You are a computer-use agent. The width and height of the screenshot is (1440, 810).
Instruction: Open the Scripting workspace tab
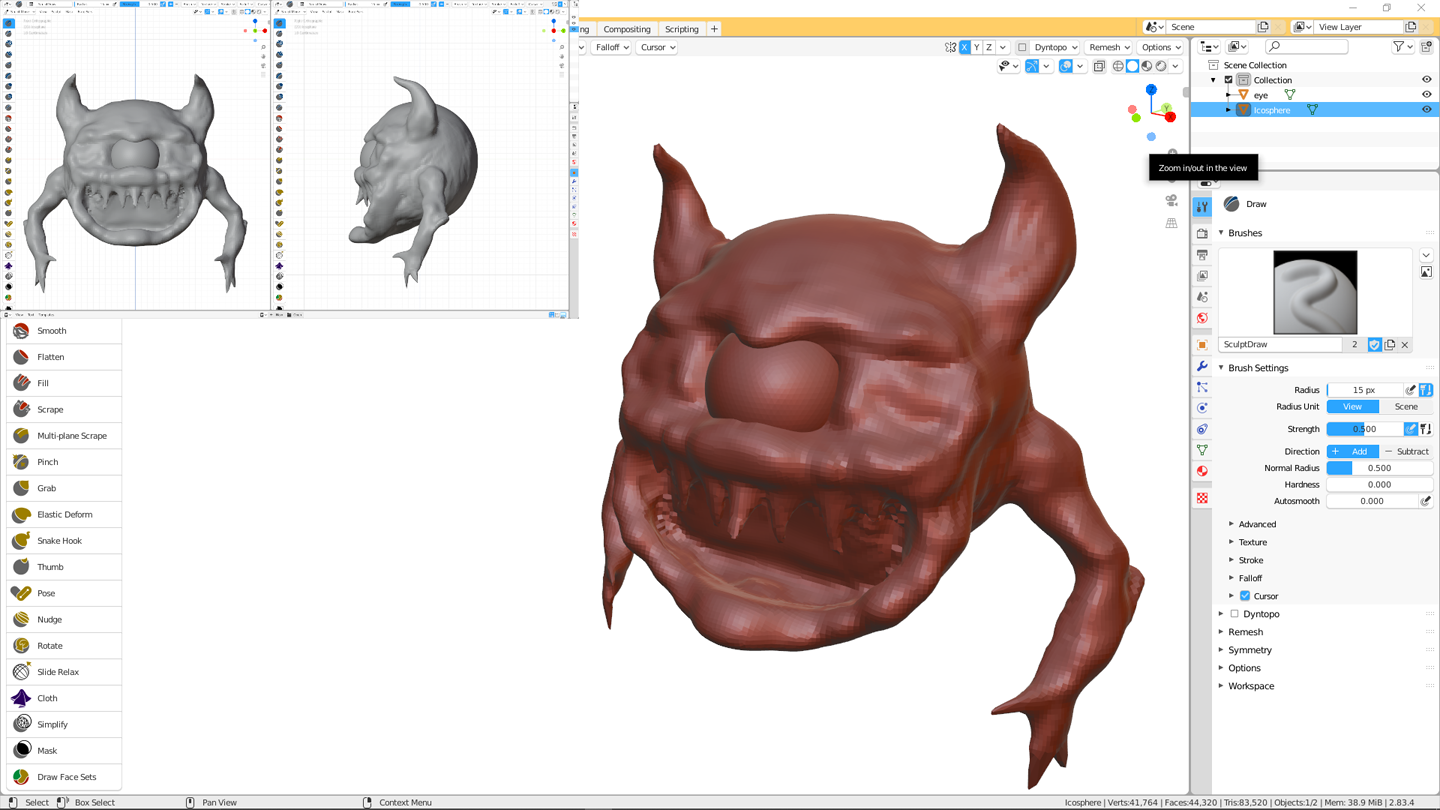coord(682,29)
